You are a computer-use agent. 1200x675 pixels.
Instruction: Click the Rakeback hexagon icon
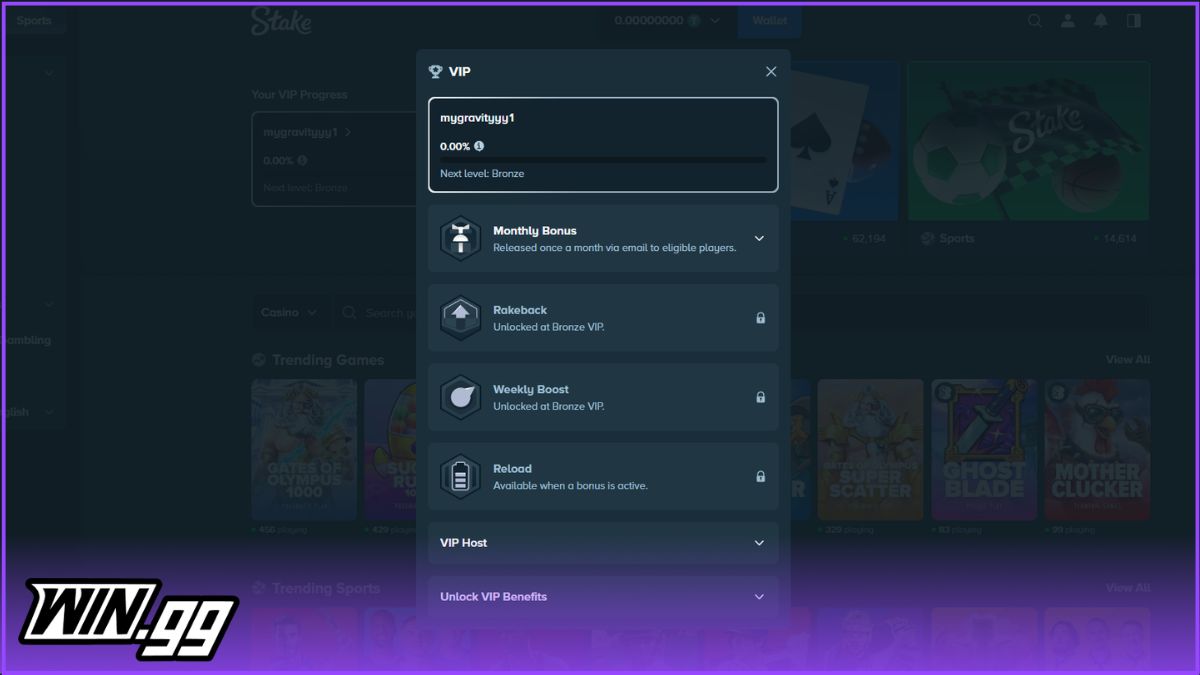point(460,318)
